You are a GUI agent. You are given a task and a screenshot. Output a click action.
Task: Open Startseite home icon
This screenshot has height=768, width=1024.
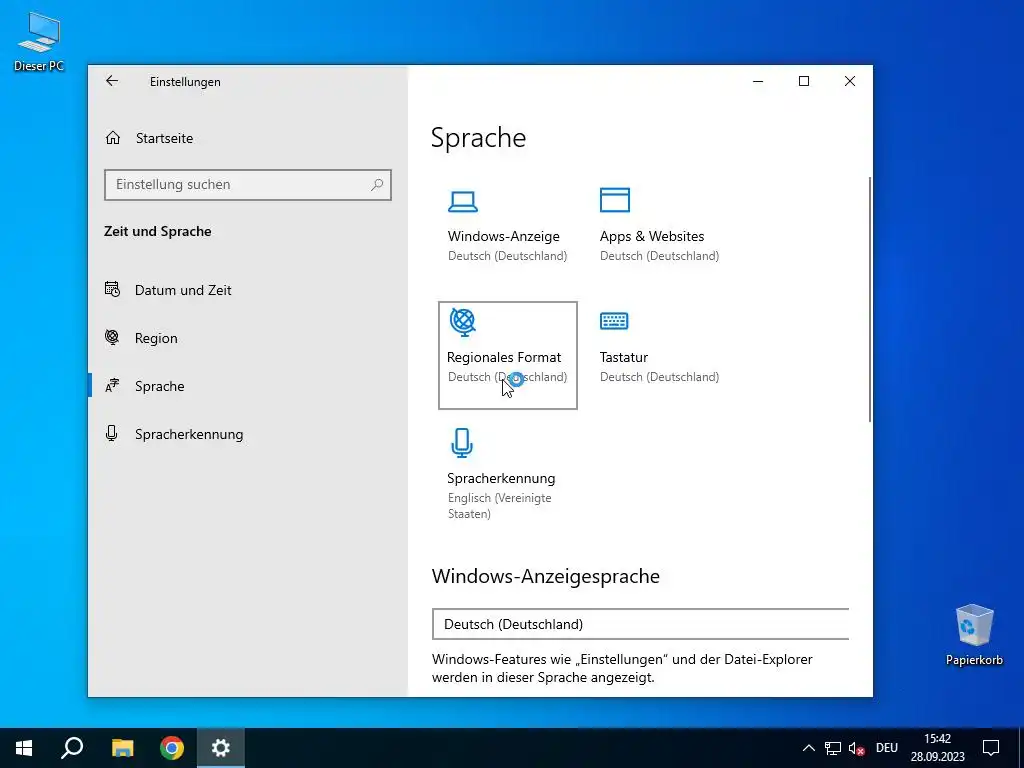coord(113,138)
